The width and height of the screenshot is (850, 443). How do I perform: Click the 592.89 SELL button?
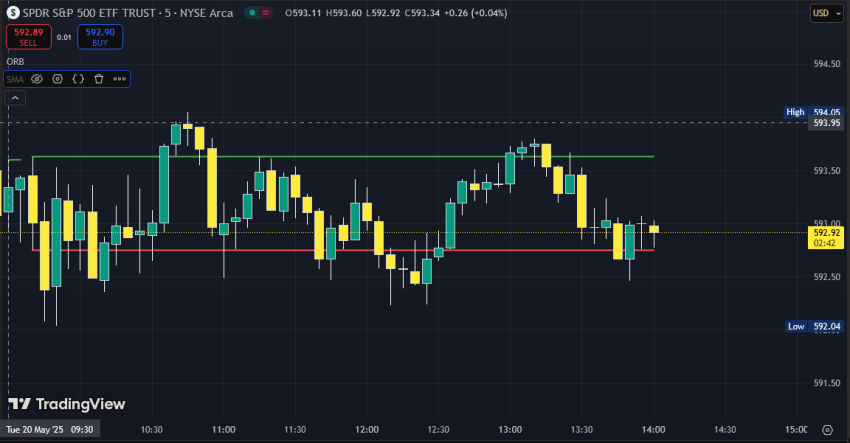pos(29,37)
